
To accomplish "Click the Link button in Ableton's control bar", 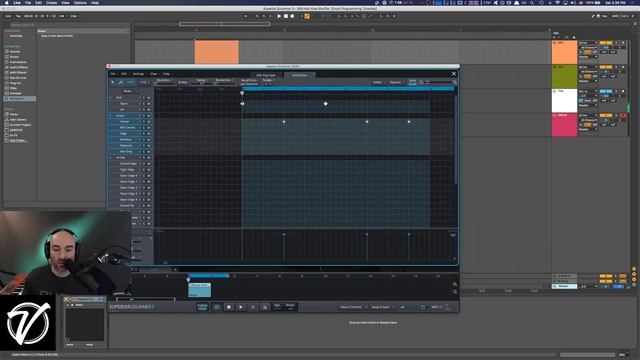I will 8,16.
